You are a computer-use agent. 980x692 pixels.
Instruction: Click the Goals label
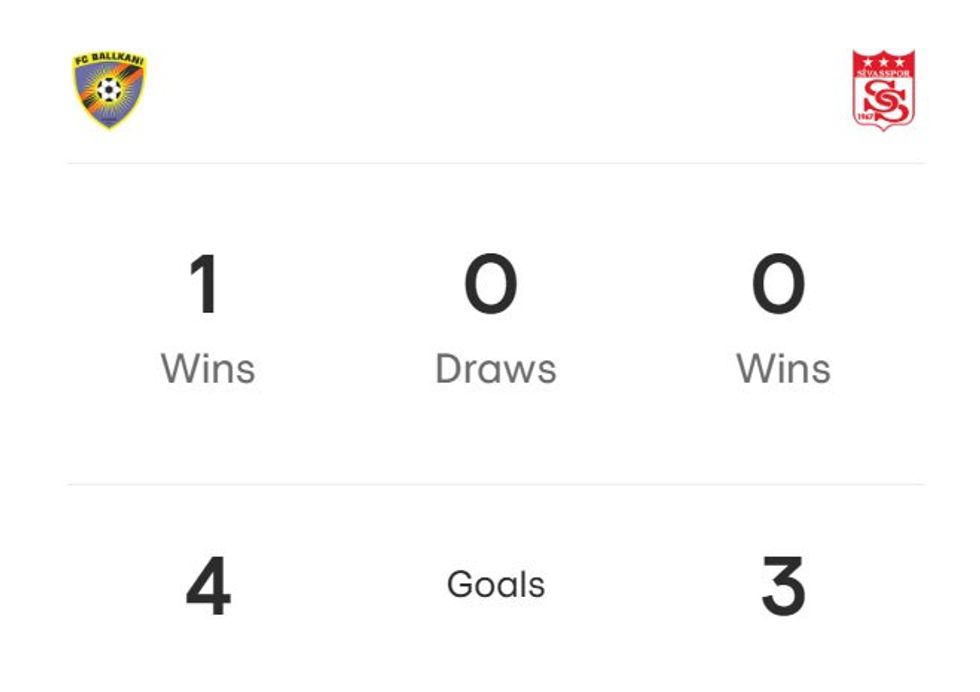point(495,584)
